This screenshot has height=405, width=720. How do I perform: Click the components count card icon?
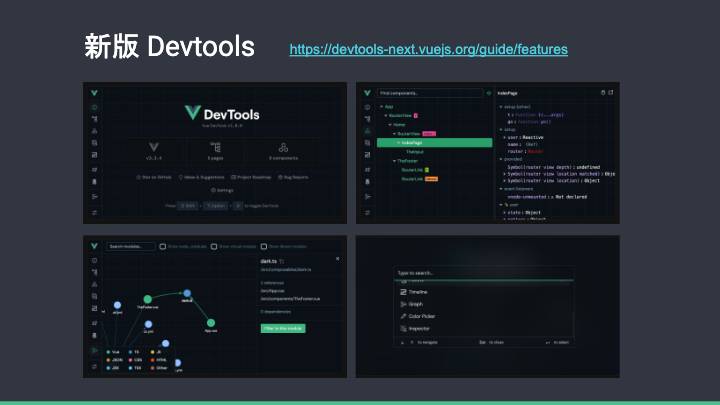click(x=283, y=147)
